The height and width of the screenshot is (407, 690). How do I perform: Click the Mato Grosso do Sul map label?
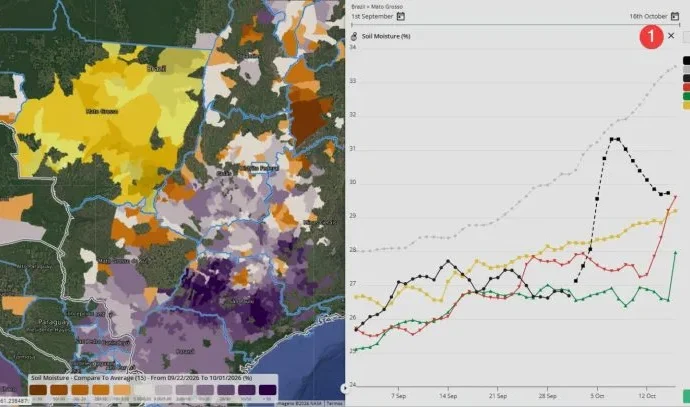[x=123, y=261]
